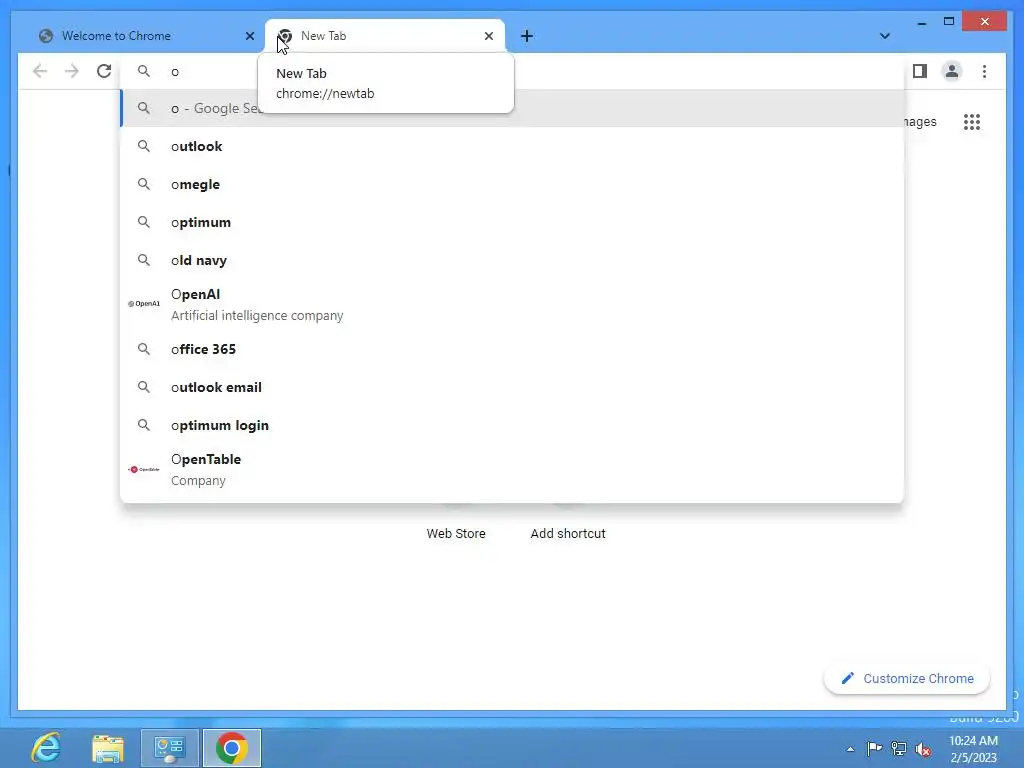Go back with the back arrow
Viewport: 1024px width, 768px height.
[40, 71]
